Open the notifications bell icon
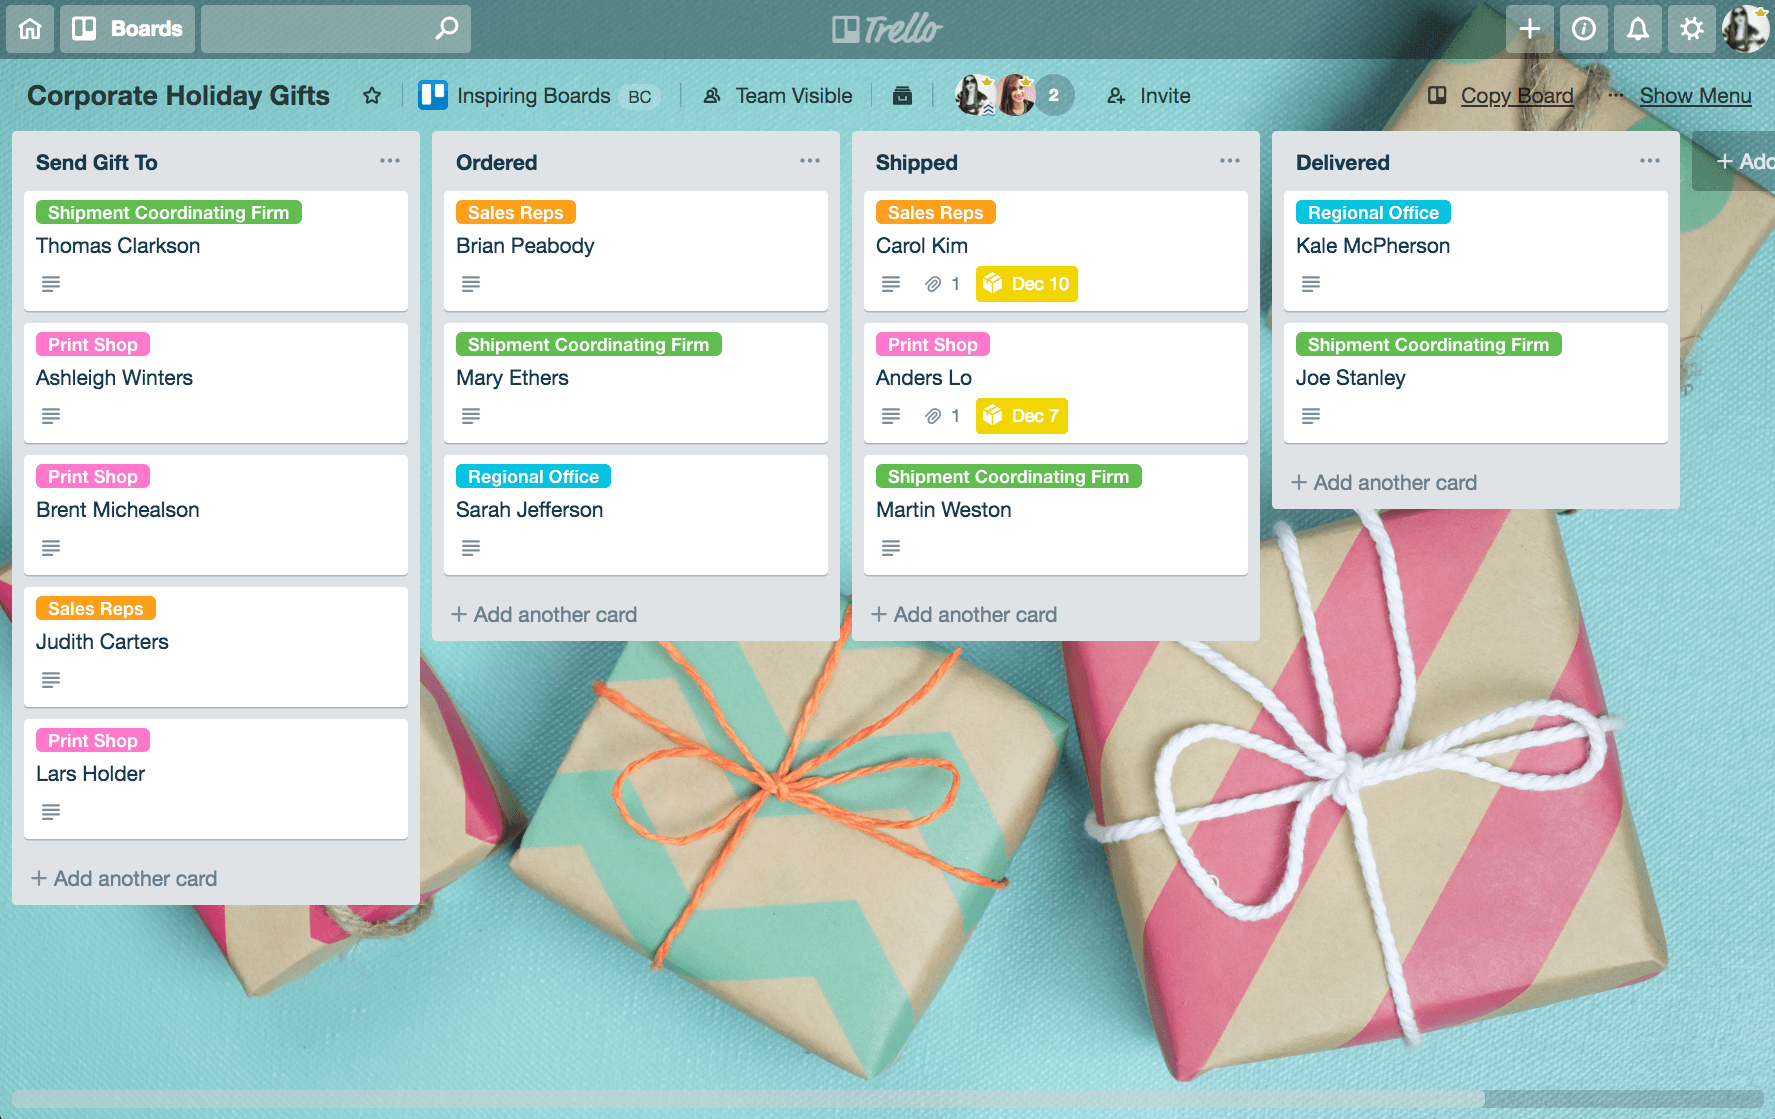Image resolution: width=1775 pixels, height=1119 pixels. 1637,28
